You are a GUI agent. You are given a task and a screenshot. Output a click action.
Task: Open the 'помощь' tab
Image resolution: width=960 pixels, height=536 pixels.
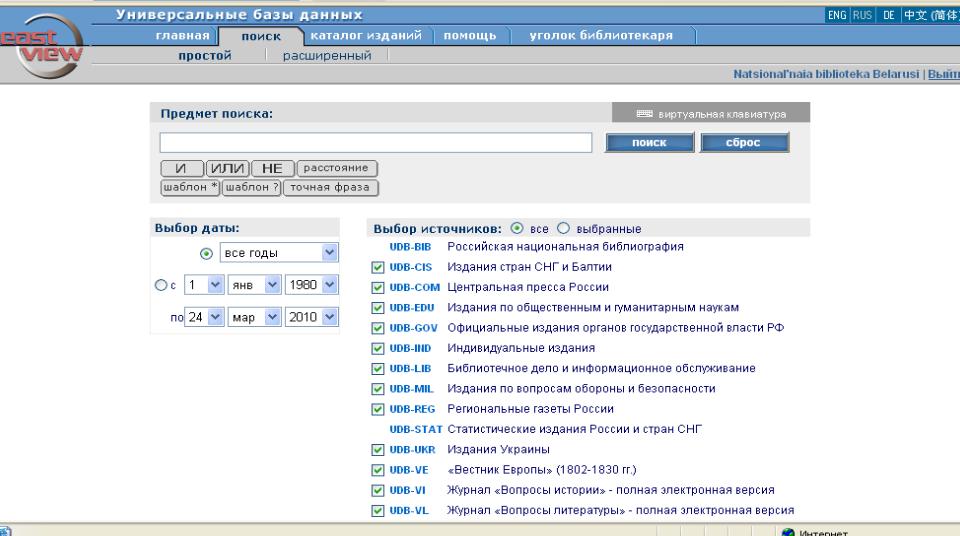470,36
